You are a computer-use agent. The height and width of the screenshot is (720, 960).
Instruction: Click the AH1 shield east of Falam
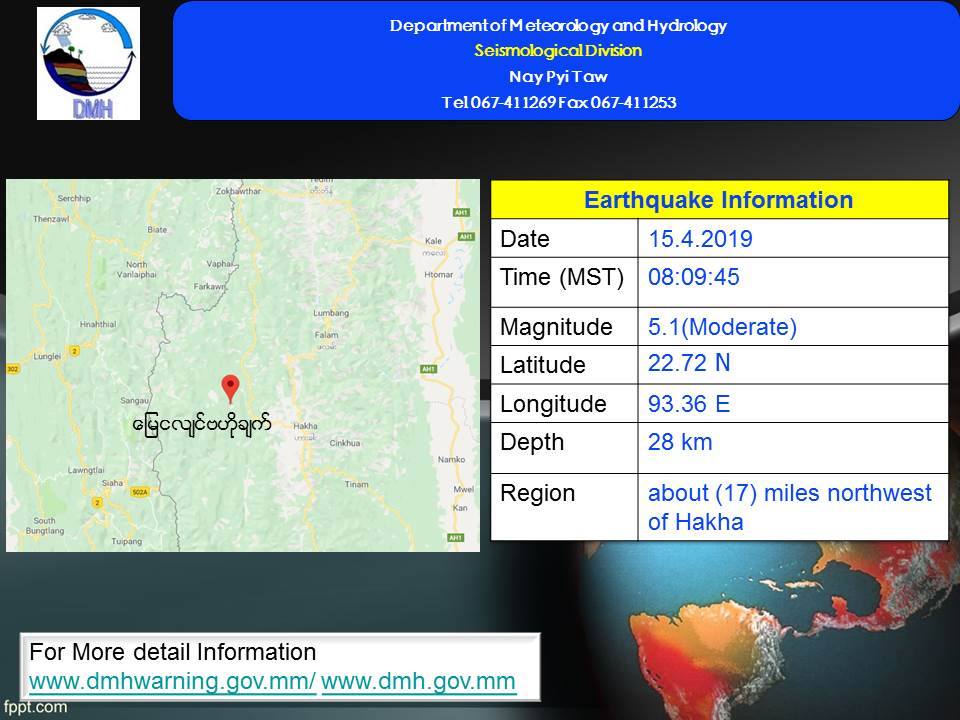429,369
